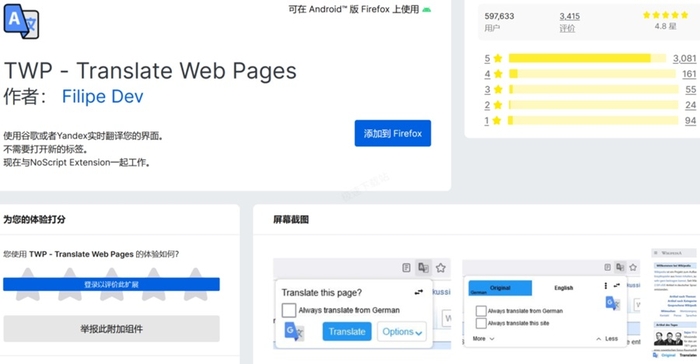Click bookmark star icon in first screenshot
This screenshot has width=700, height=364.
tap(441, 268)
